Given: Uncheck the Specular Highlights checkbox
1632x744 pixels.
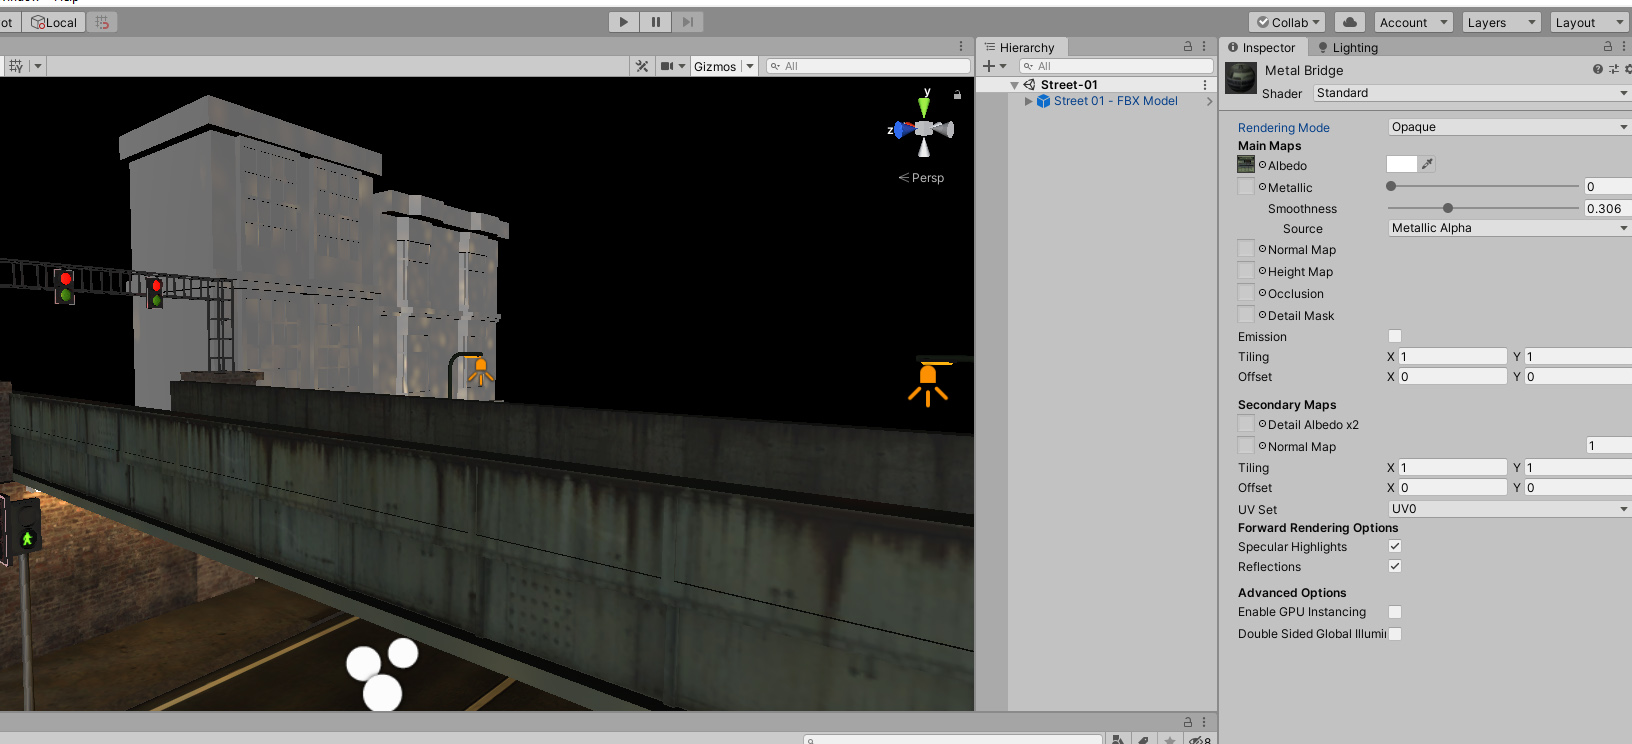Looking at the screenshot, I should (1395, 546).
